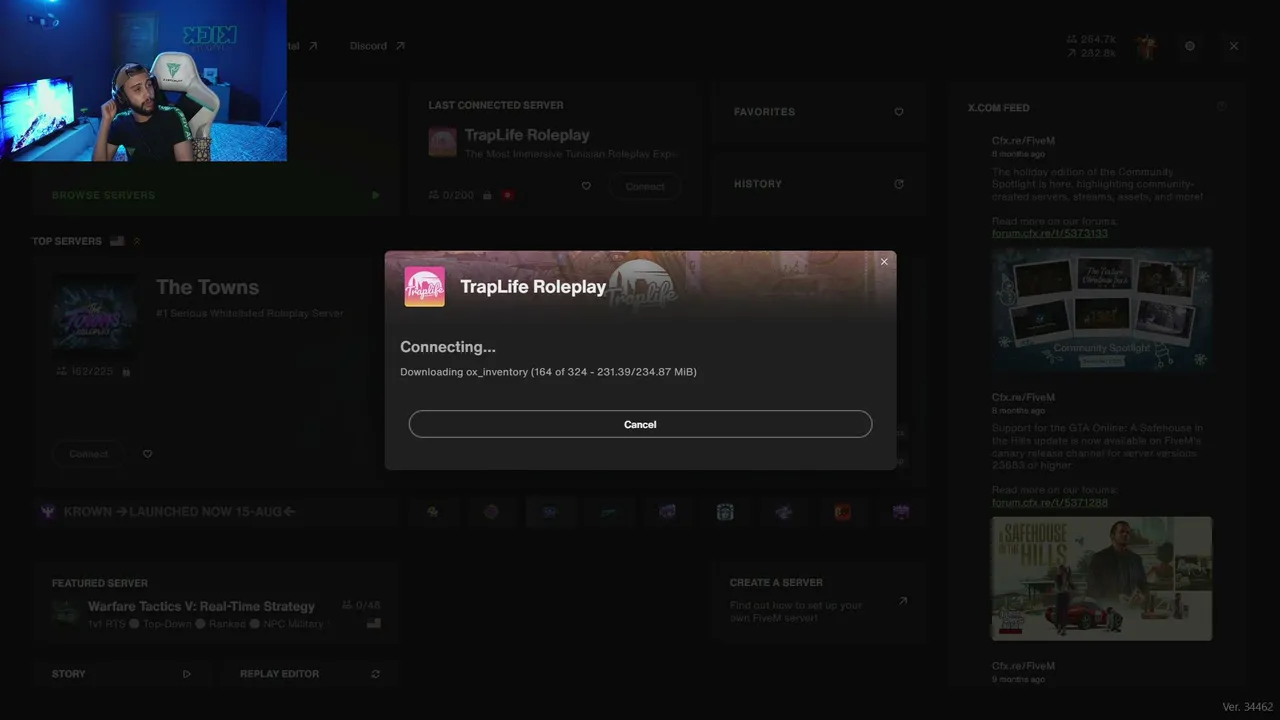
Task: Click Browse Servers play arrow
Action: [375, 195]
